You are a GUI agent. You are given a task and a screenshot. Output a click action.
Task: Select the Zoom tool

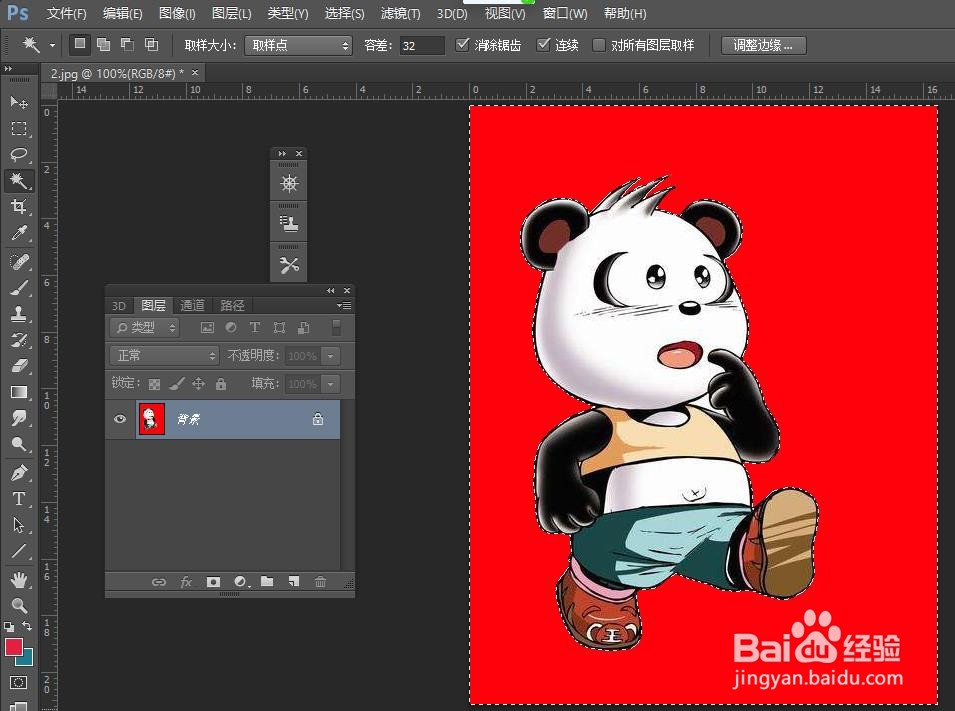pyautogui.click(x=19, y=606)
